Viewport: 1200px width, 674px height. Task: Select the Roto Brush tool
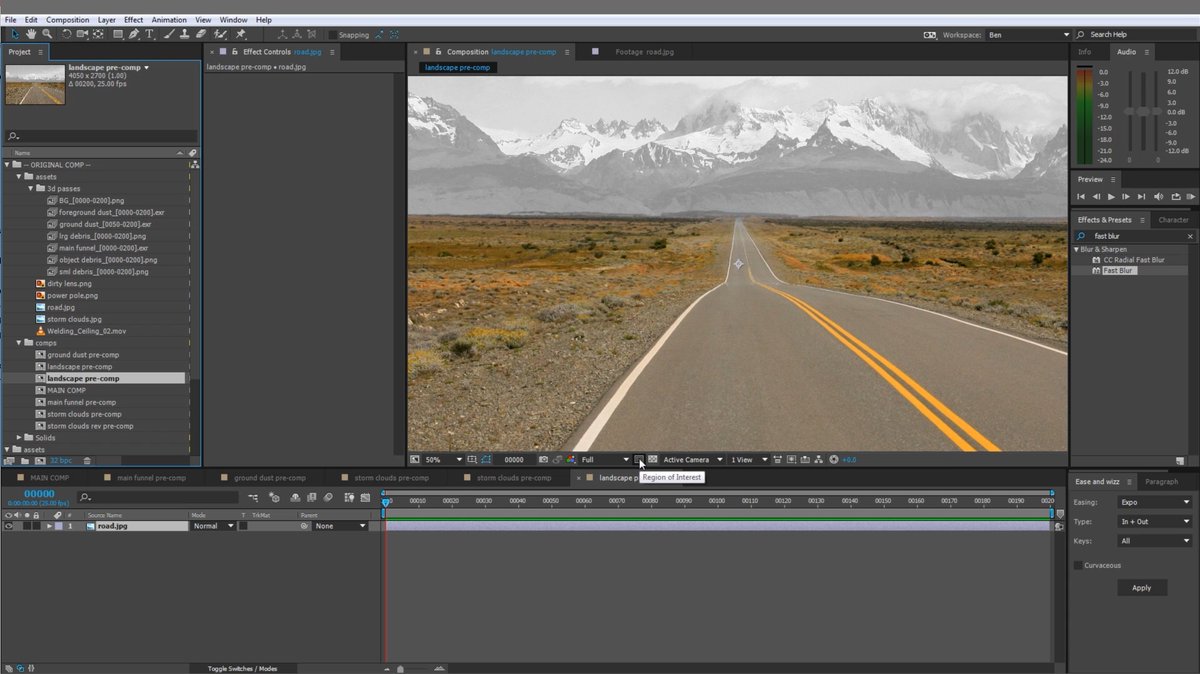click(220, 34)
